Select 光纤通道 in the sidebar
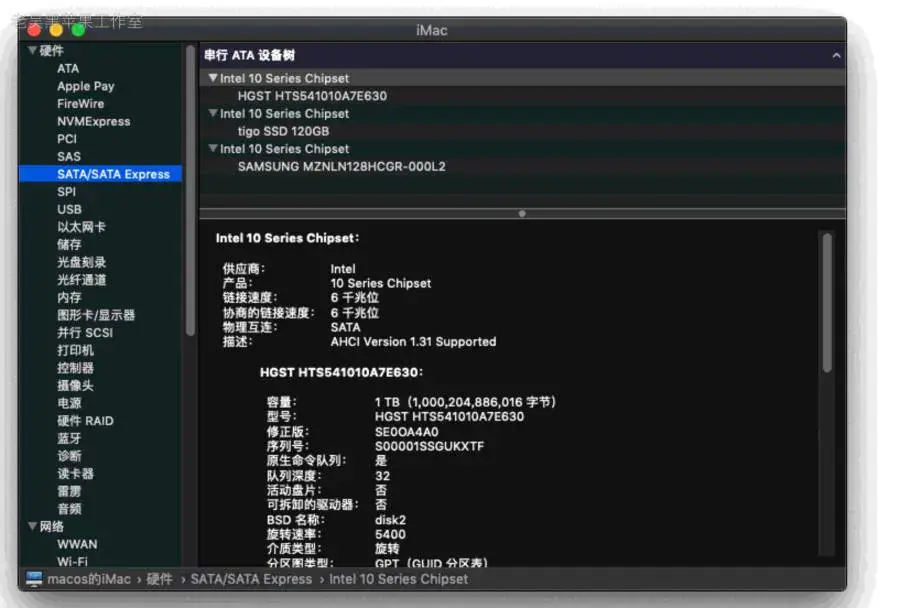Screen dimensions: 900x608 (x=81, y=280)
